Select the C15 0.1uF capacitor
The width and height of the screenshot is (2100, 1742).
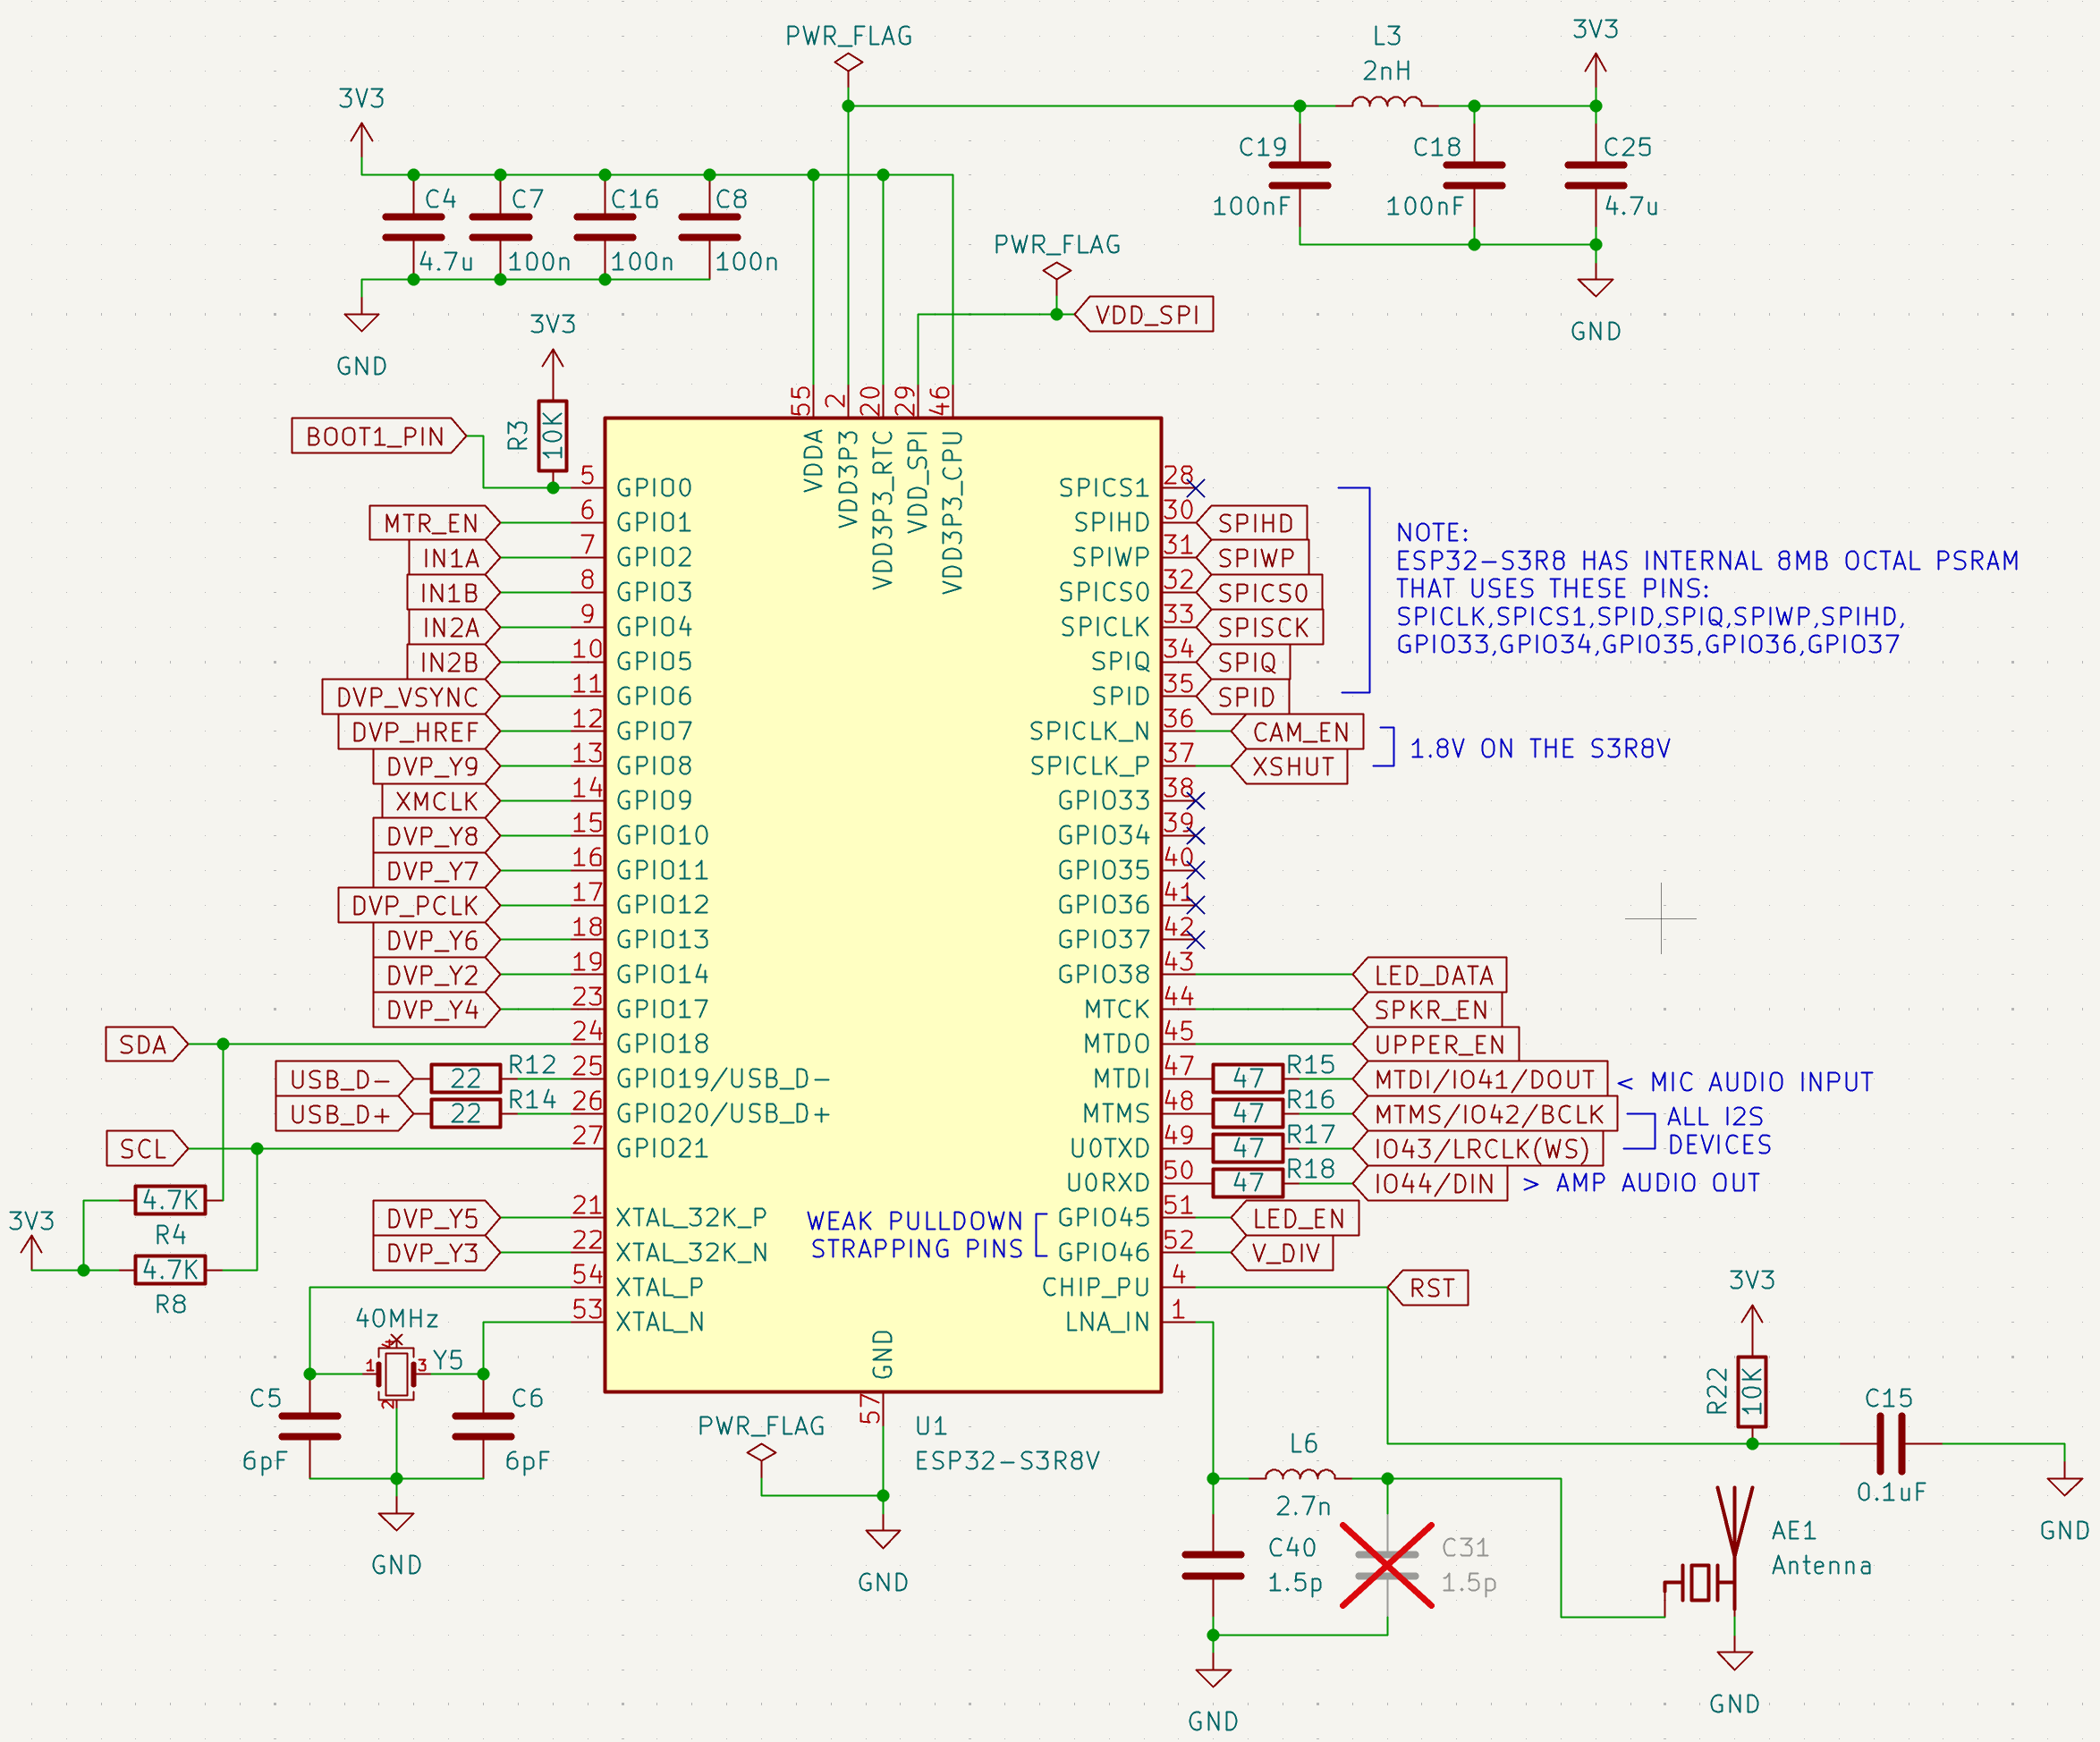point(1890,1444)
